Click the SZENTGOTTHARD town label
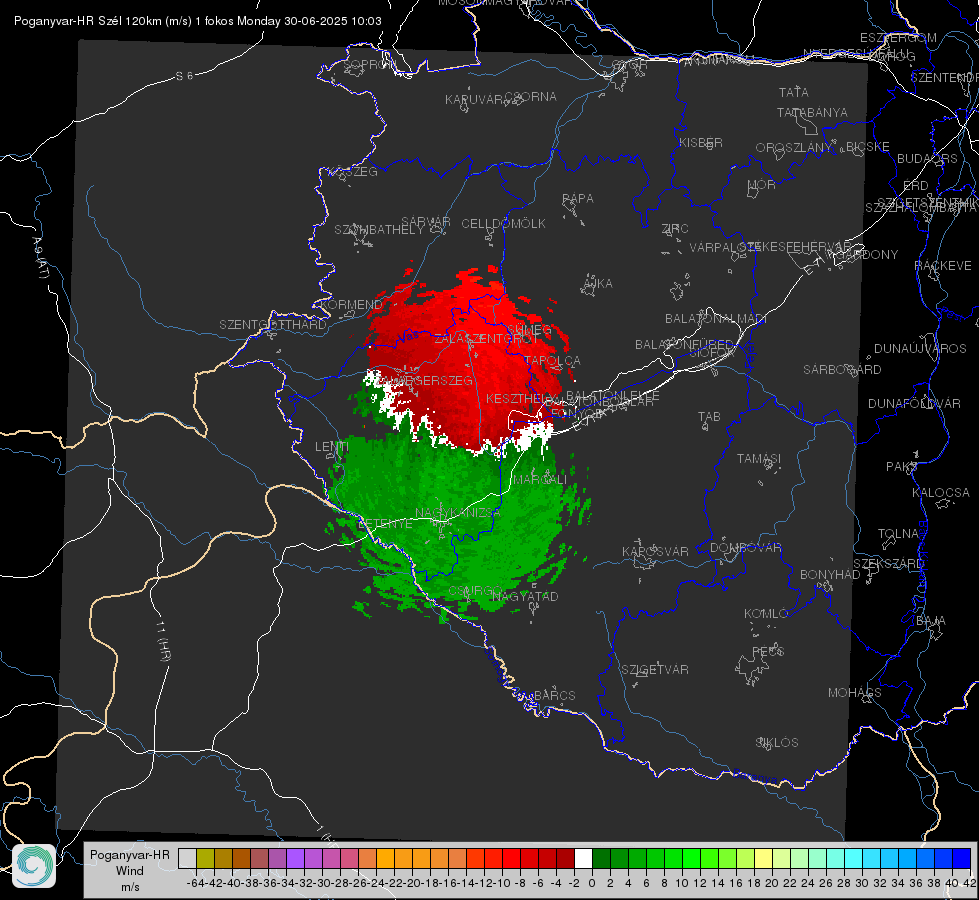 [x=273, y=325]
